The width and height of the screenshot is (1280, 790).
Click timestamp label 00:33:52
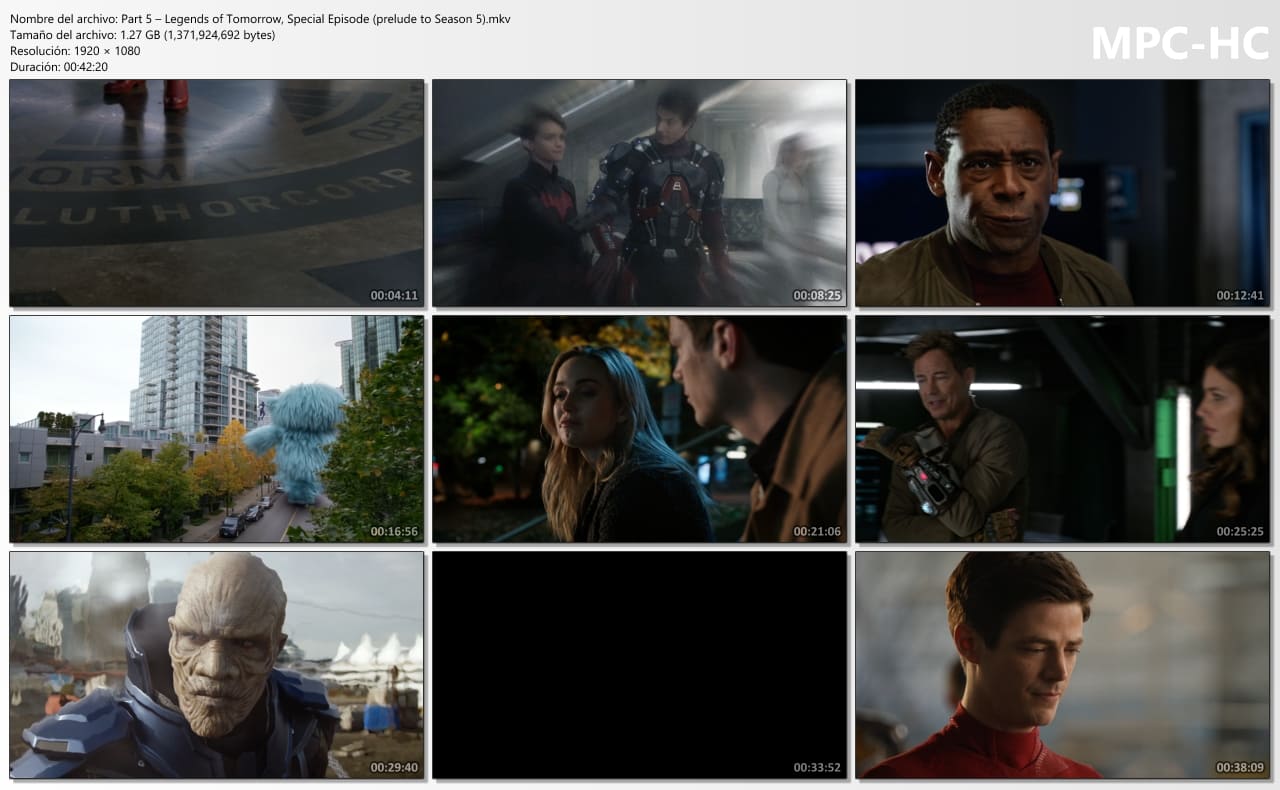pyautogui.click(x=817, y=768)
